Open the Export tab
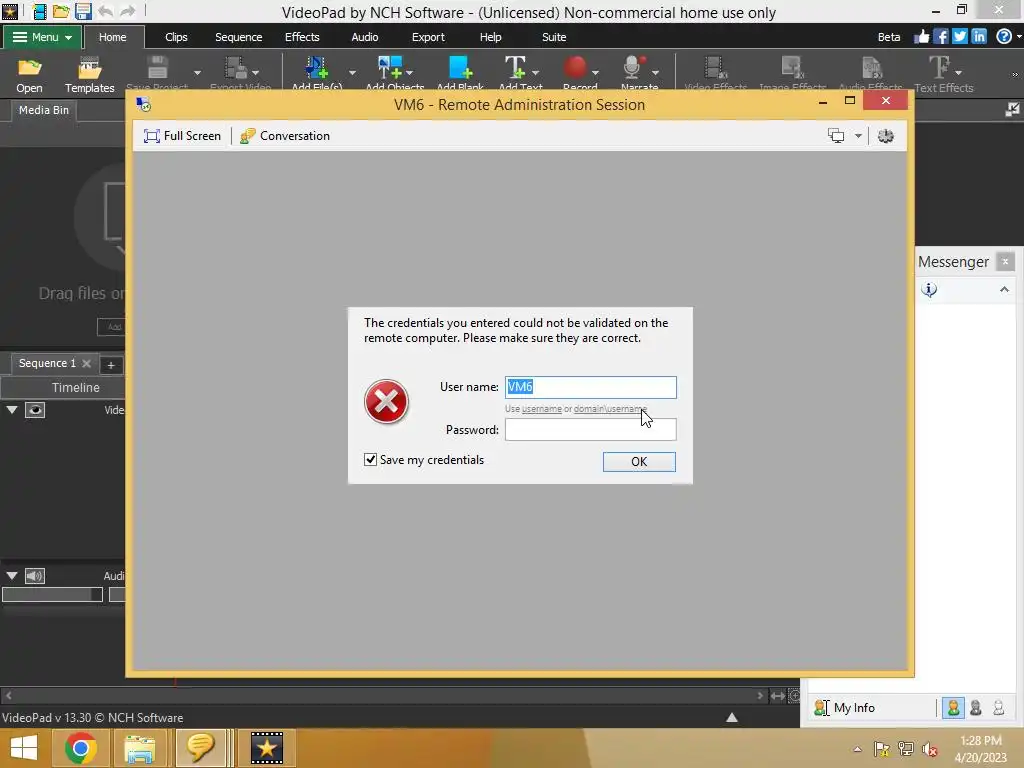The width and height of the screenshot is (1024, 768). point(428,37)
